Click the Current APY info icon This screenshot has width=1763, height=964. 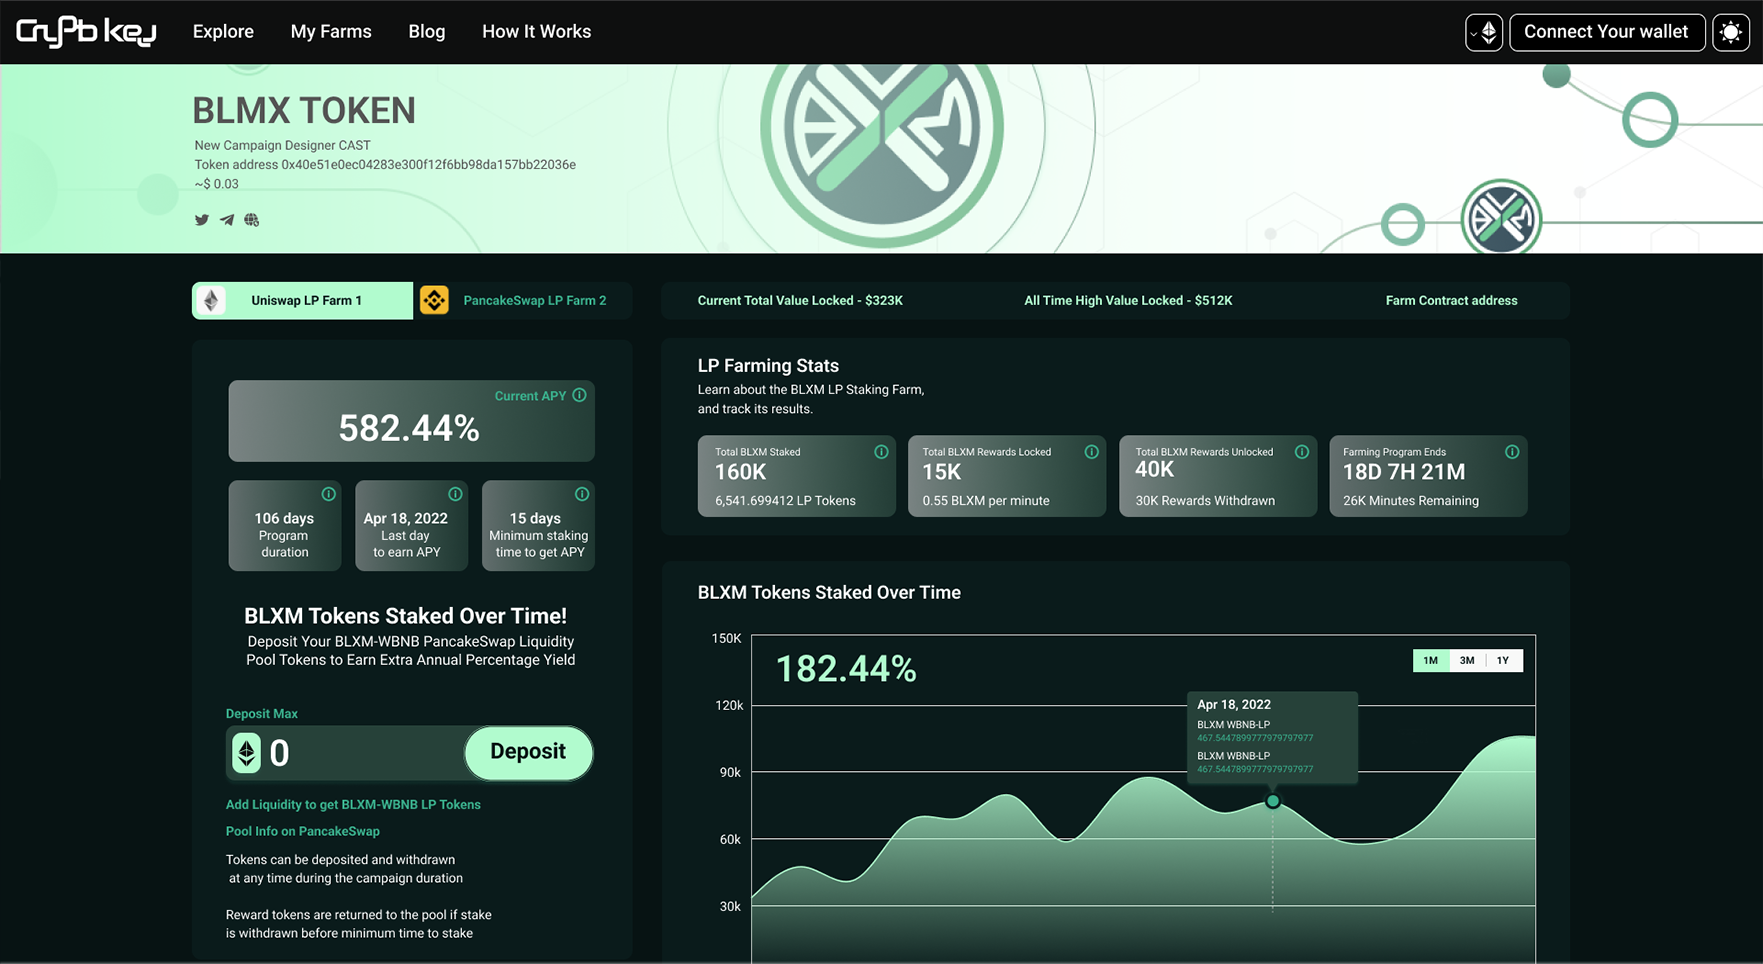[579, 395]
